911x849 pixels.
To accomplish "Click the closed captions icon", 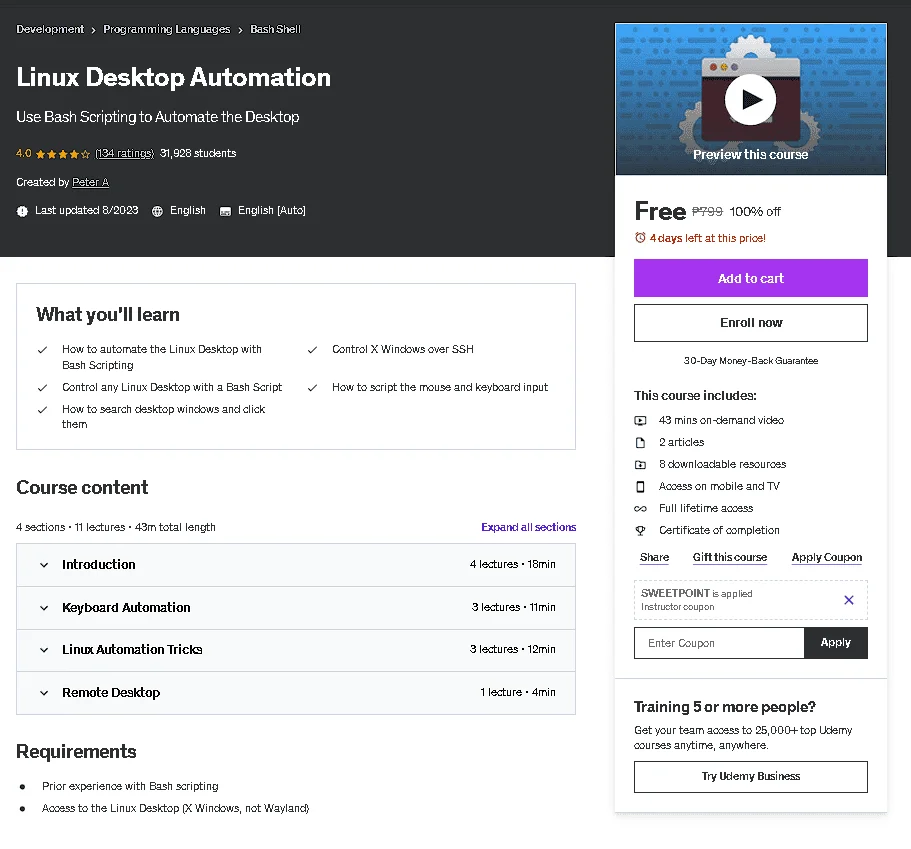I will 225,212.
